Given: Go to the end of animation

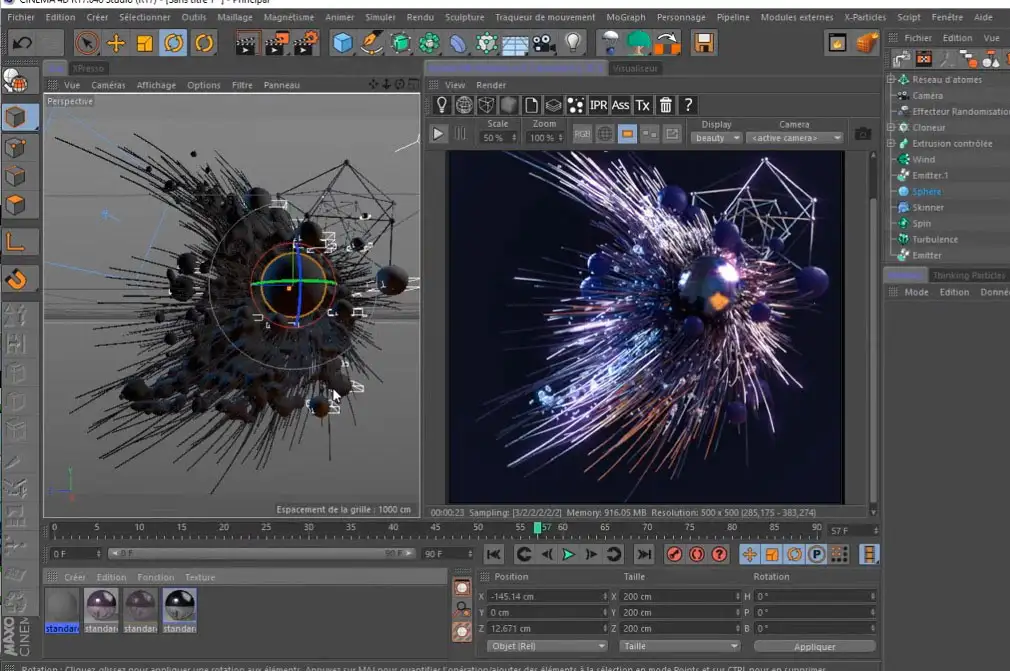Looking at the screenshot, I should pyautogui.click(x=644, y=554).
